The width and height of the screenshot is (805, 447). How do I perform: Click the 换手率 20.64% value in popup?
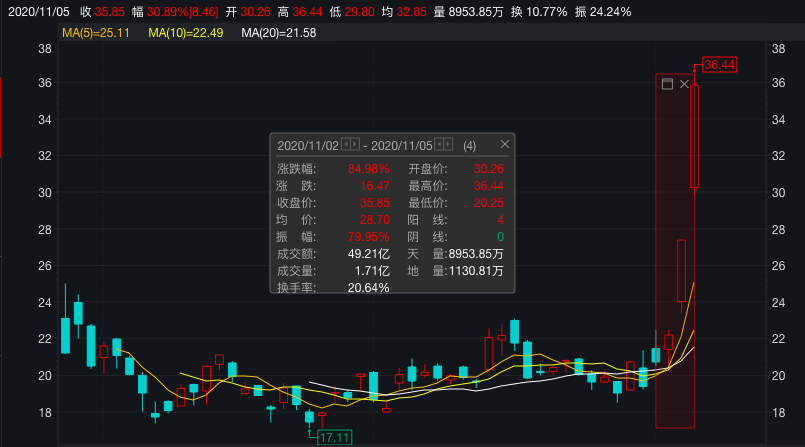click(368, 288)
